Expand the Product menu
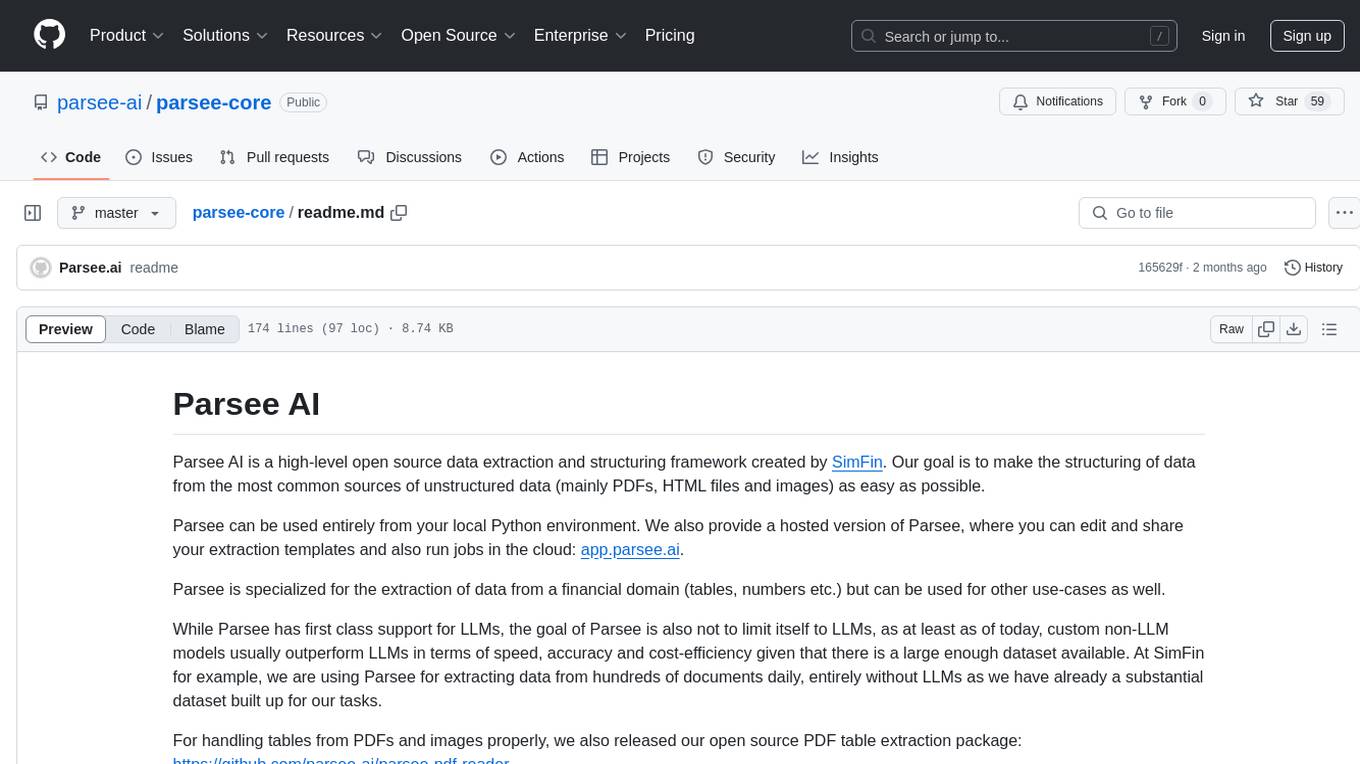The width and height of the screenshot is (1360, 764). (127, 35)
